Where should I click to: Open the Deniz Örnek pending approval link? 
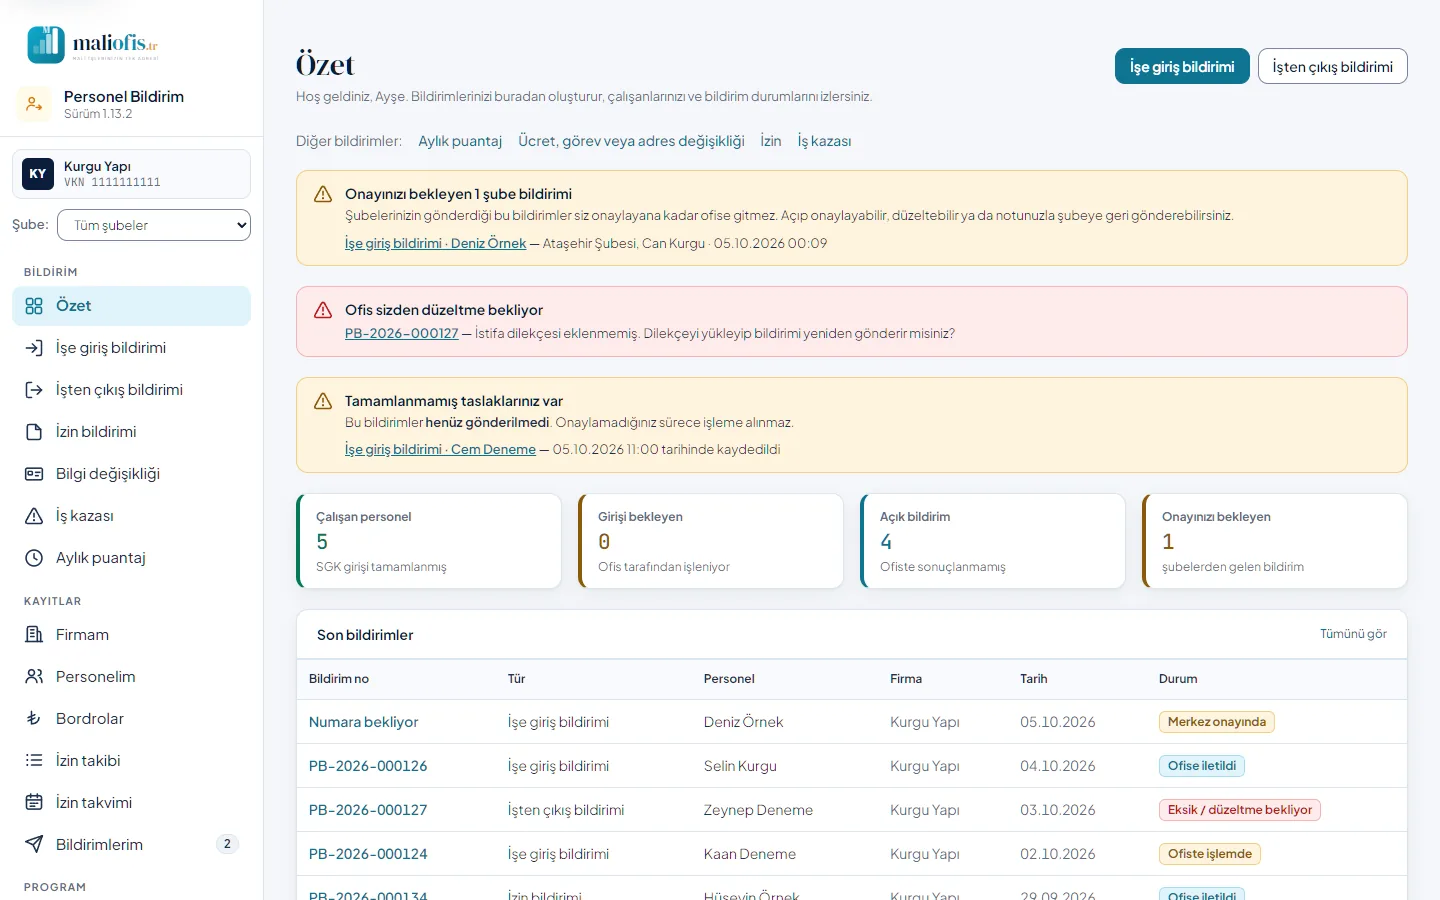tap(435, 243)
